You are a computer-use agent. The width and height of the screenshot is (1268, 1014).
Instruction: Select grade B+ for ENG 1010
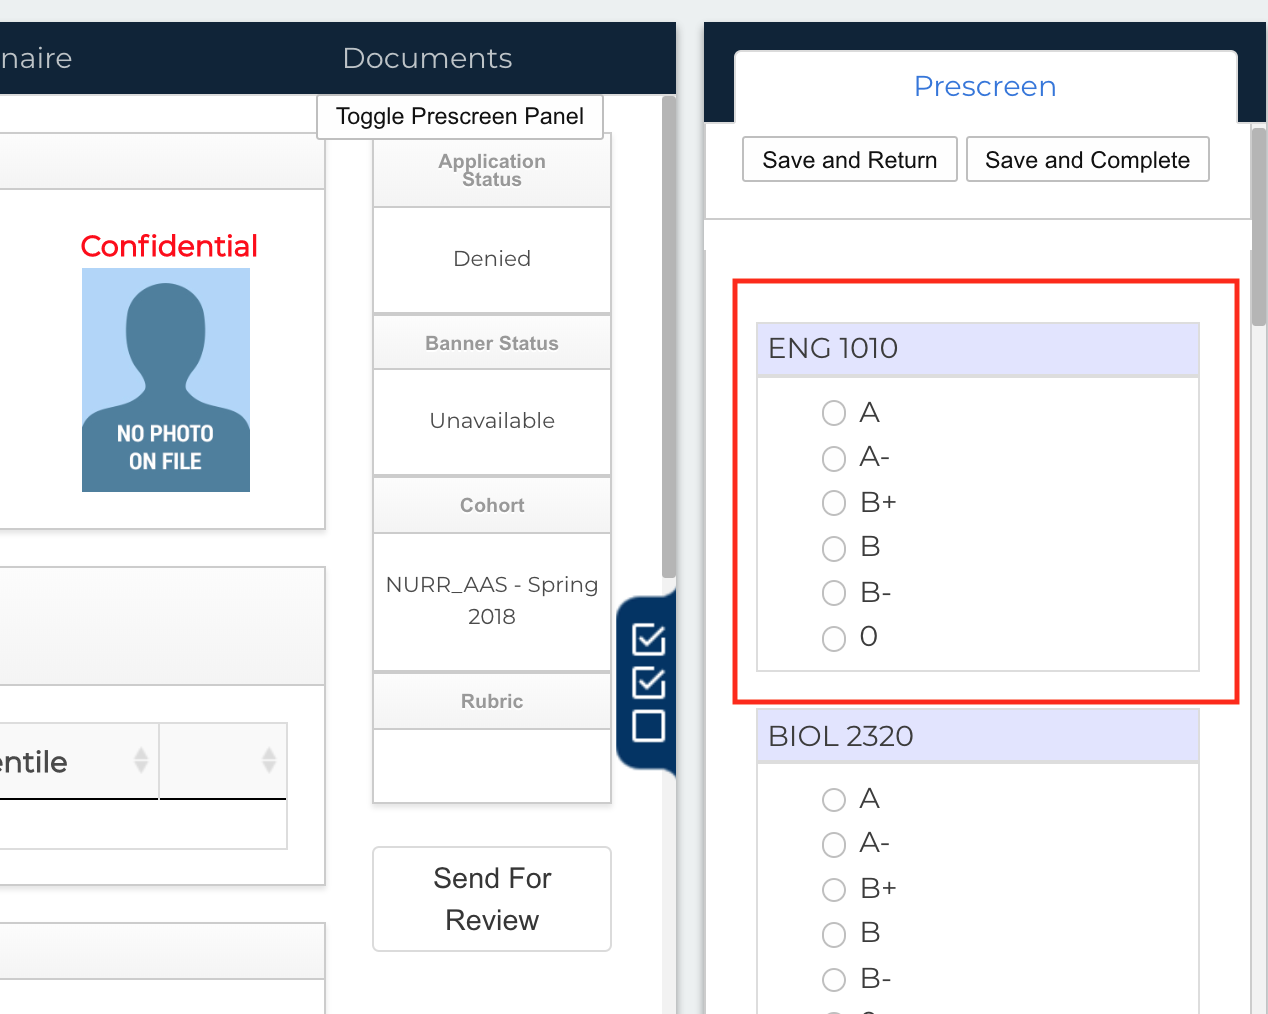pos(834,503)
